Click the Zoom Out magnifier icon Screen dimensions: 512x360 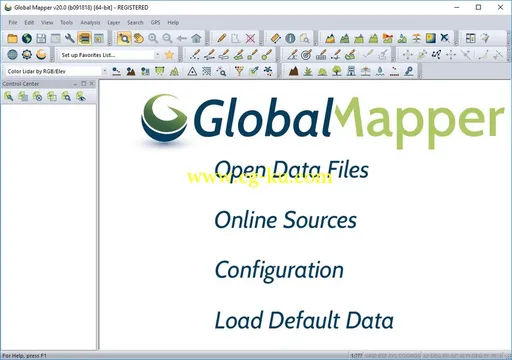pos(167,38)
